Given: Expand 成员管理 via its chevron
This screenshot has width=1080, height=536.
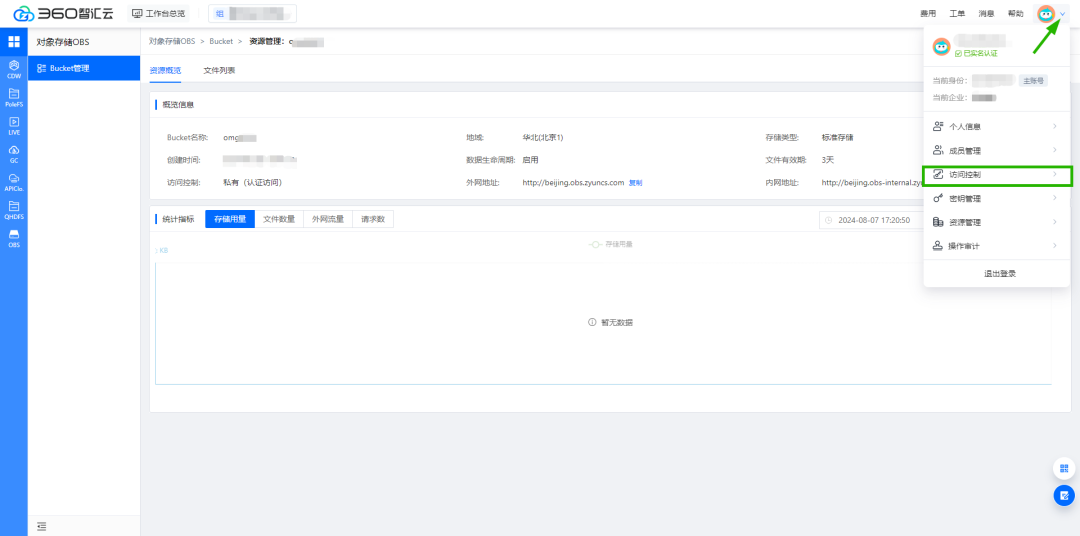Looking at the screenshot, I should tap(1055, 150).
